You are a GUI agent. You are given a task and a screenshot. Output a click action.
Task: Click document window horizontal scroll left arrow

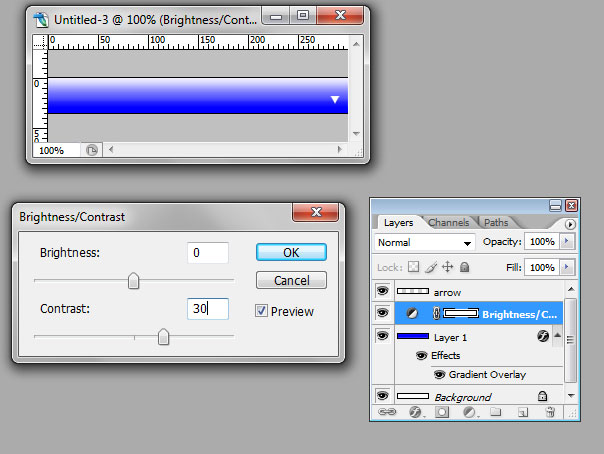pos(111,149)
